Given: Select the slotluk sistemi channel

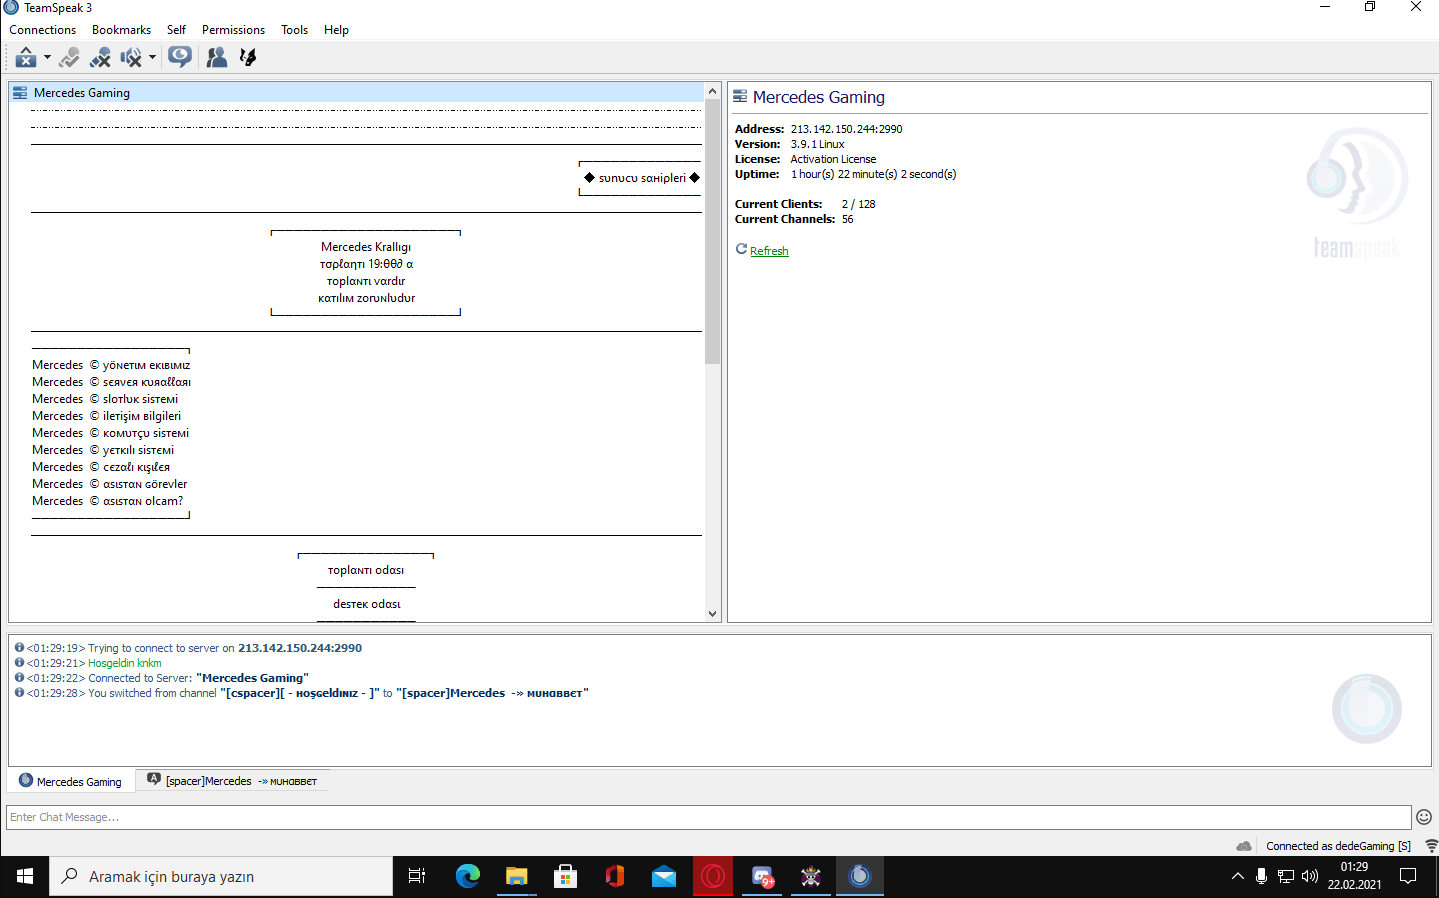Looking at the screenshot, I should (x=105, y=399).
